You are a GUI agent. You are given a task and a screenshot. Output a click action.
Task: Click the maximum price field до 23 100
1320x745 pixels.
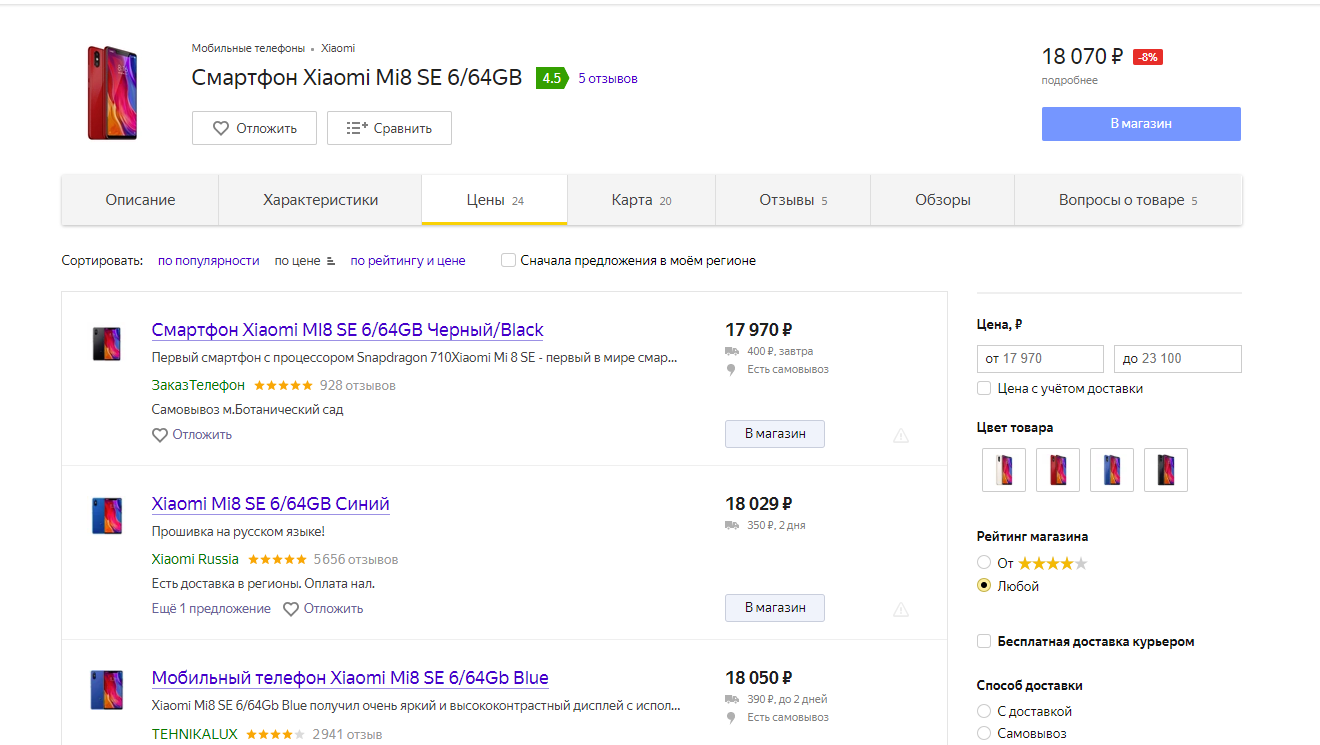(x=1178, y=359)
